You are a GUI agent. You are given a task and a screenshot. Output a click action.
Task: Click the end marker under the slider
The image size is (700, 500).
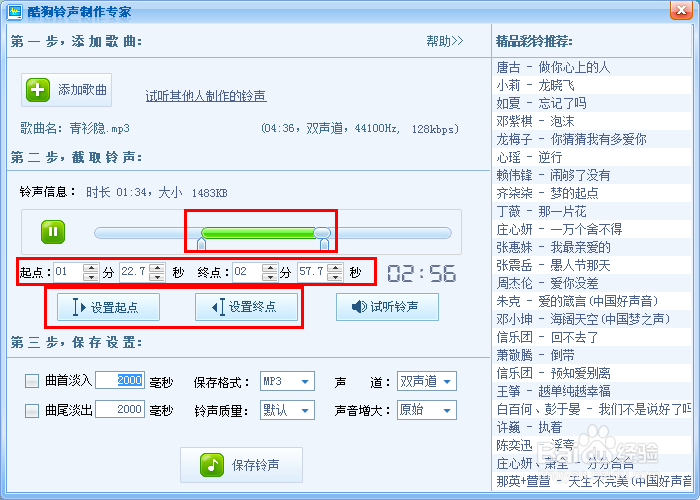coord(325,244)
